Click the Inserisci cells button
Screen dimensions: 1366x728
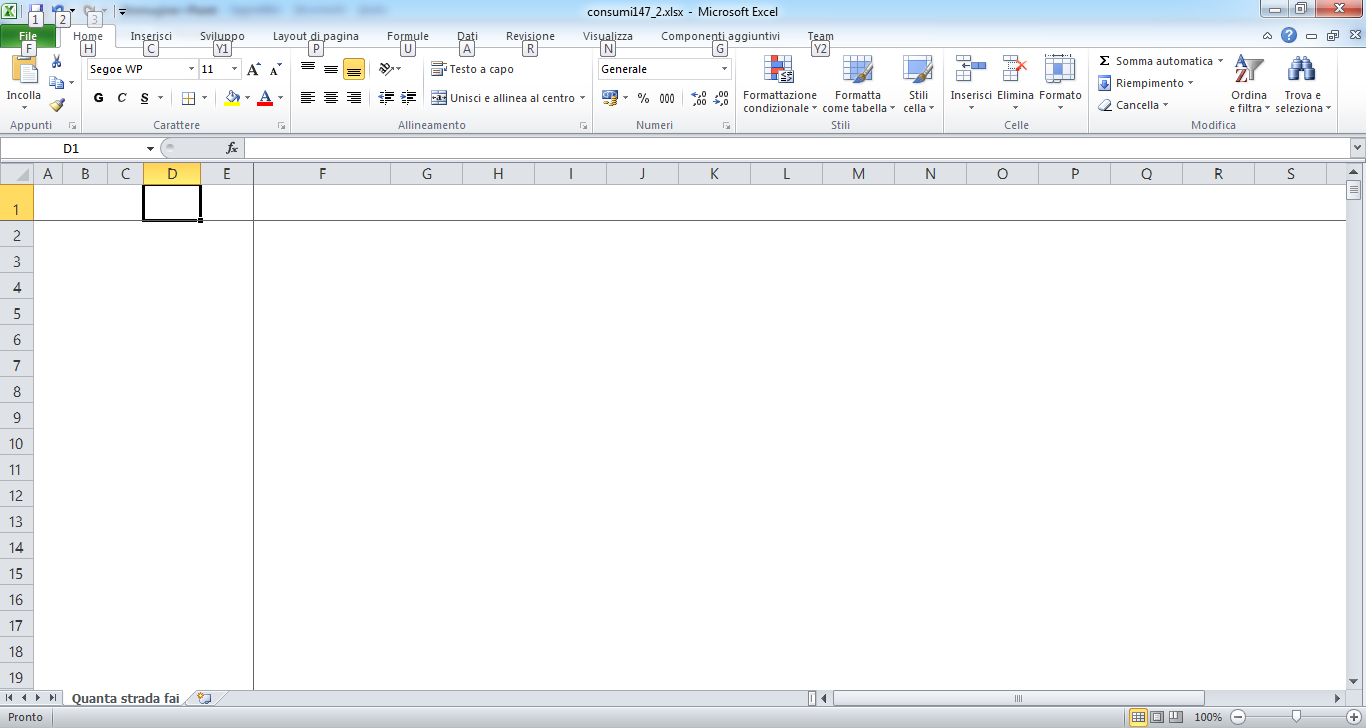tap(970, 84)
